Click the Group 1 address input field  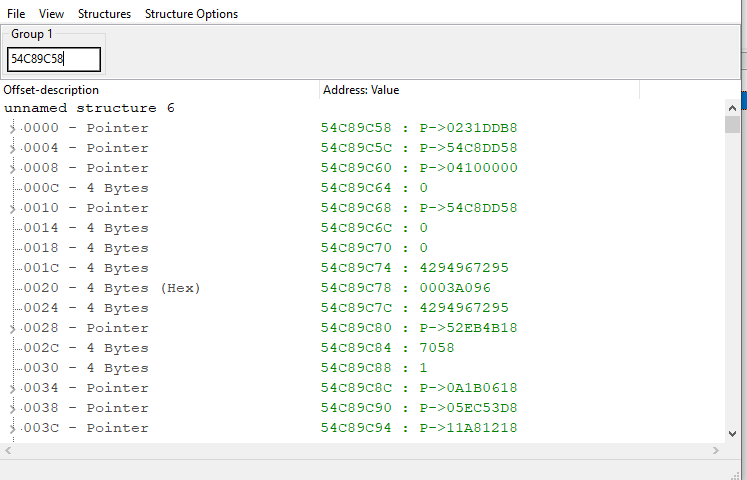pyautogui.click(x=54, y=59)
